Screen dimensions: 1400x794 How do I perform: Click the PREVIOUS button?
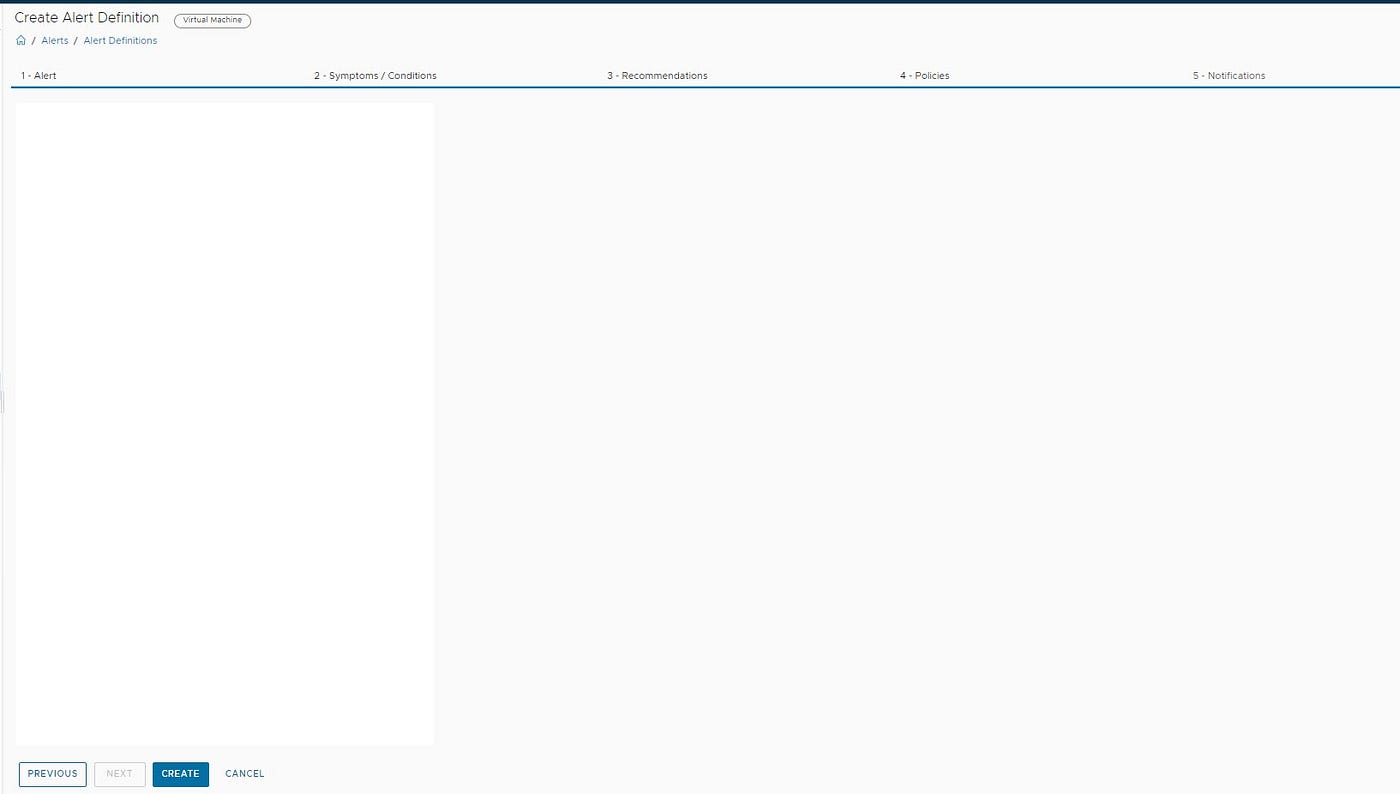click(53, 774)
